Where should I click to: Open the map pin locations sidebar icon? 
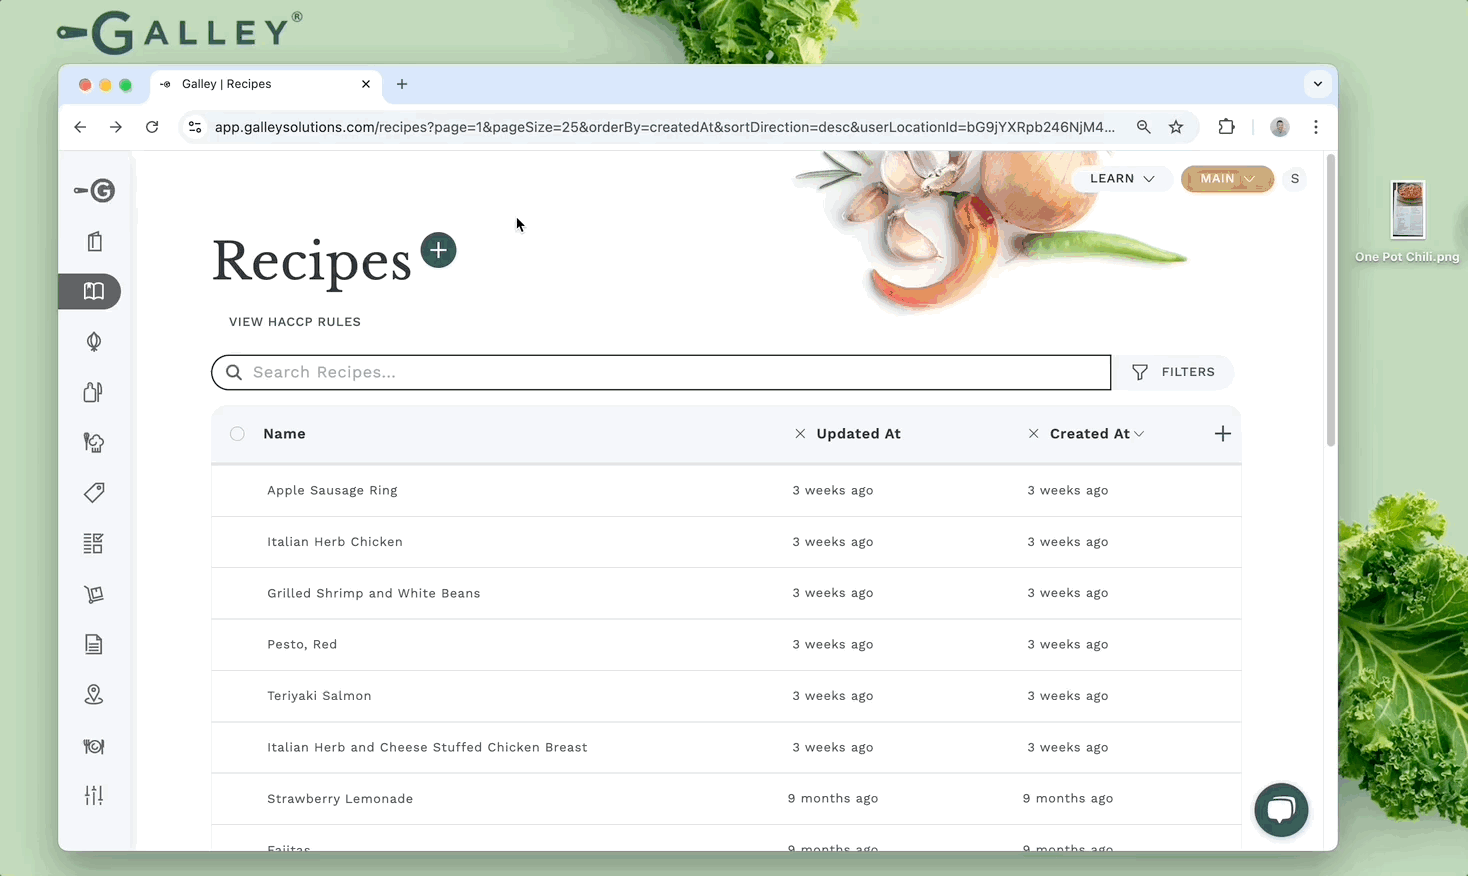(94, 695)
